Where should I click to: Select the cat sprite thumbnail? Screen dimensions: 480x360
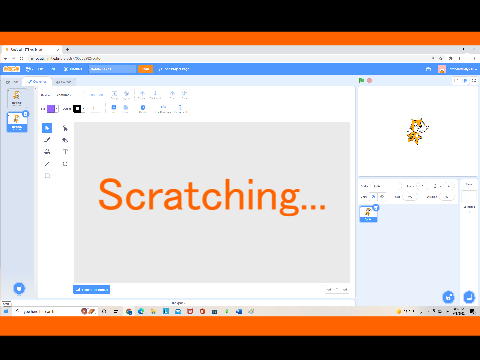(x=368, y=214)
